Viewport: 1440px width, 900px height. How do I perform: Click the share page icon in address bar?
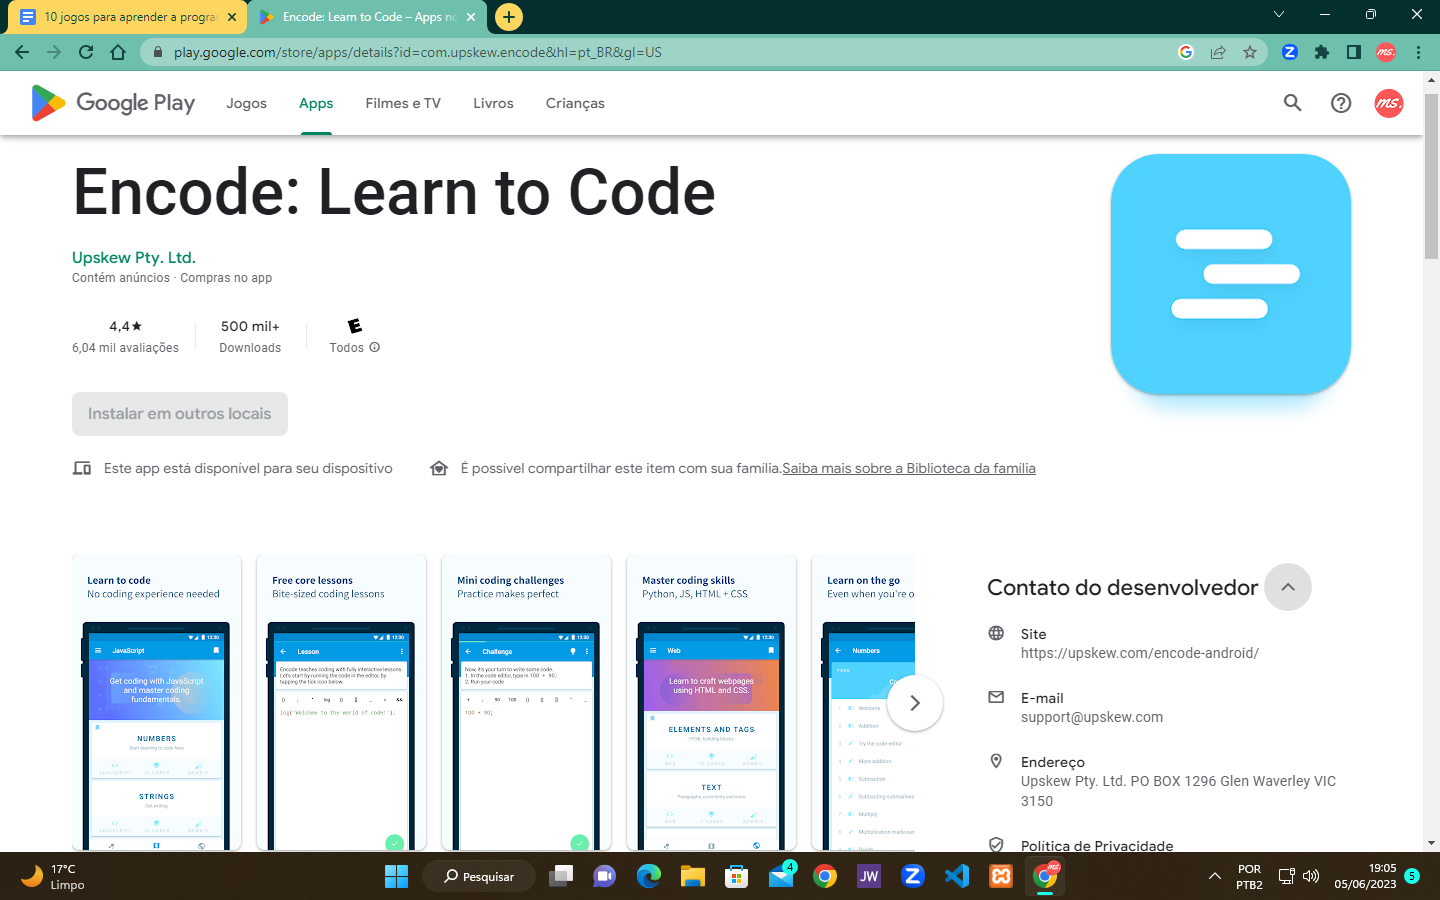tap(1218, 52)
